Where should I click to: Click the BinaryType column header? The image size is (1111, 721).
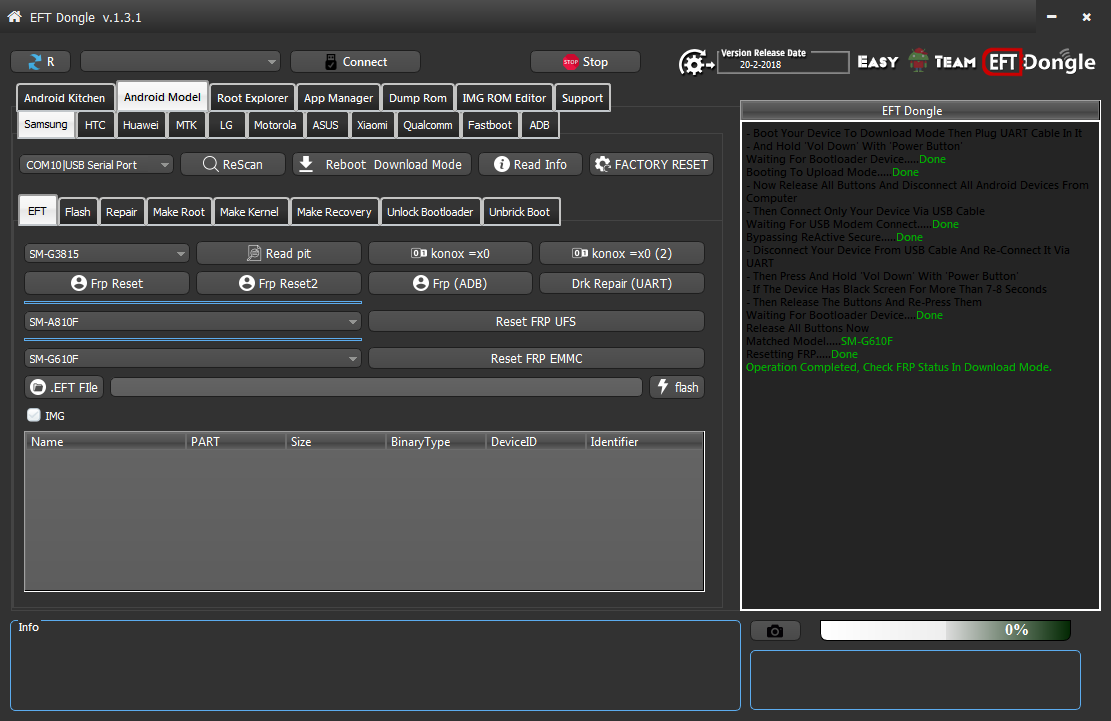(x=435, y=441)
